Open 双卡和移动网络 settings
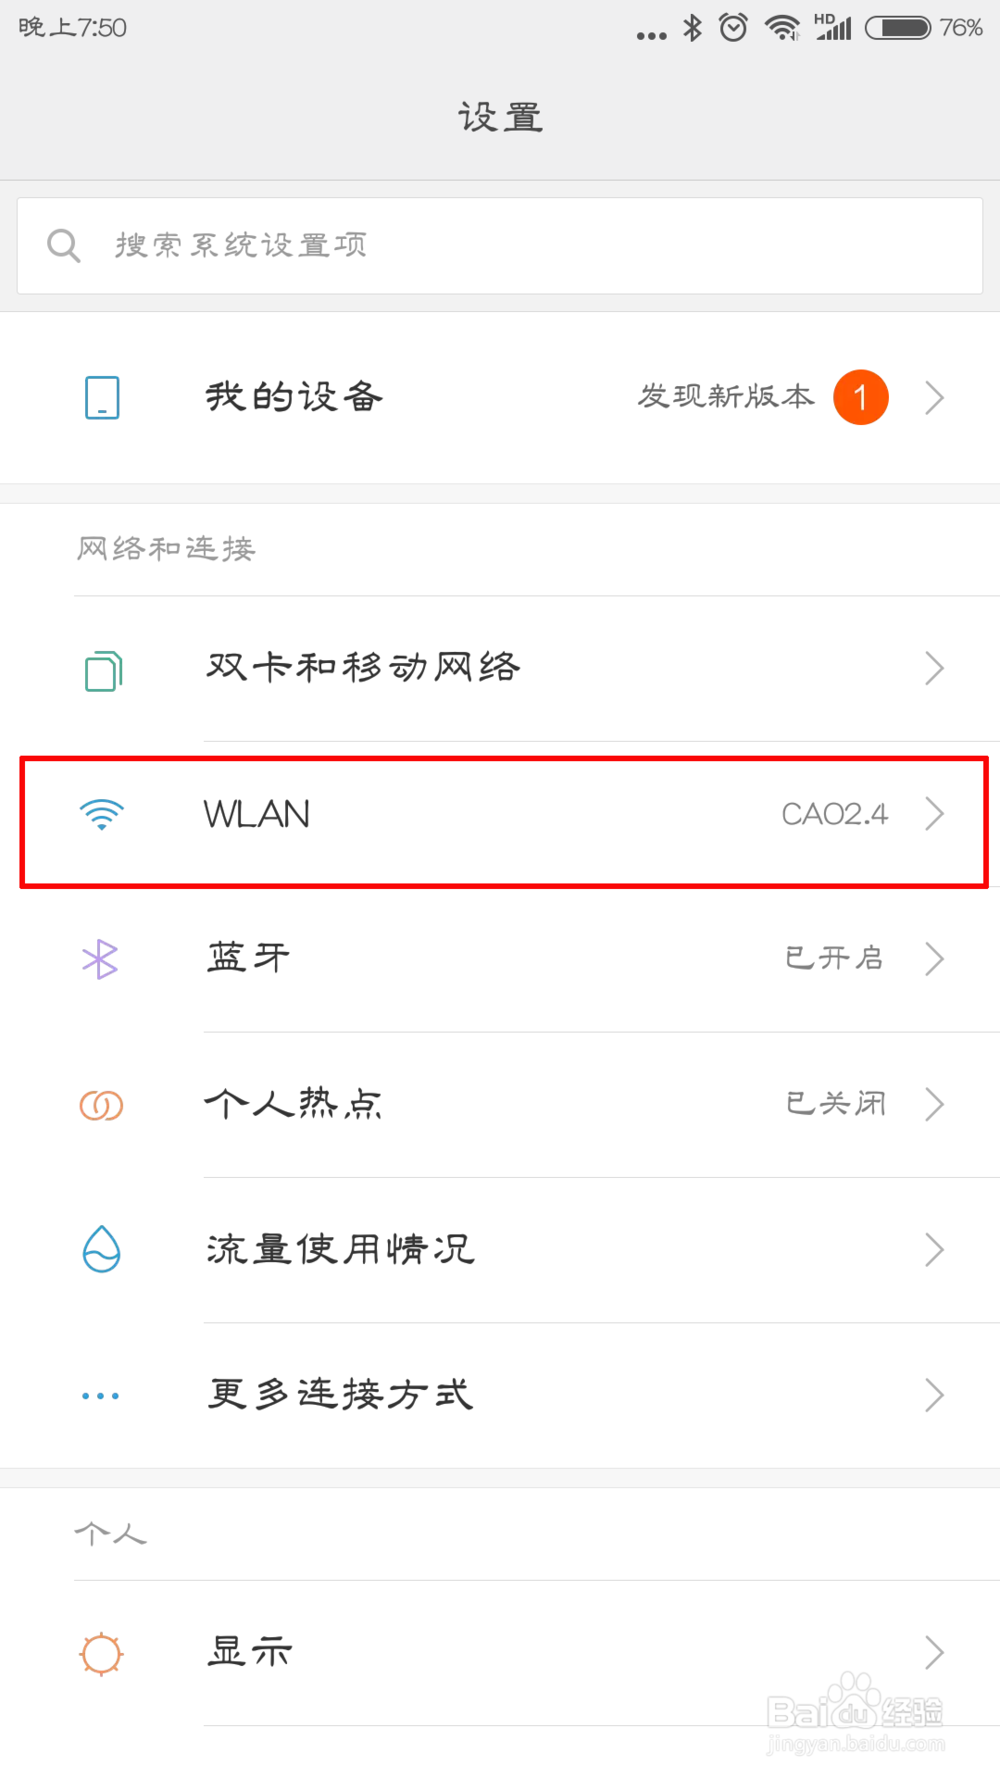The height and width of the screenshot is (1778, 1000). (x=363, y=668)
